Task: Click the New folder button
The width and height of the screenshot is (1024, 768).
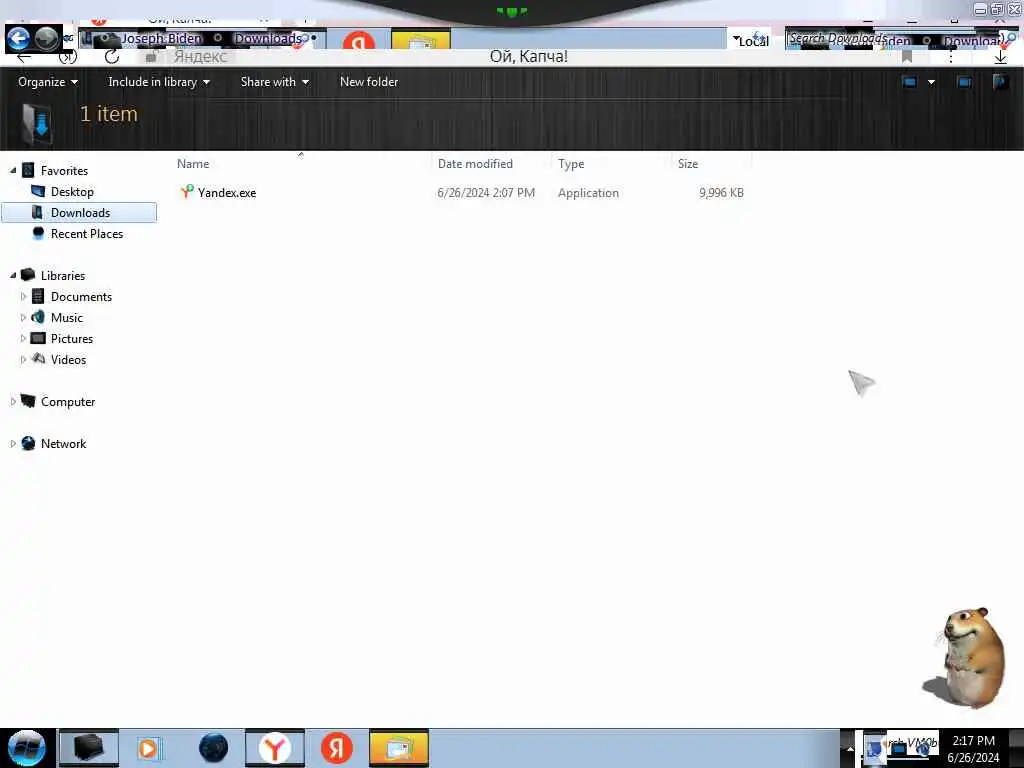Action: [x=369, y=82]
